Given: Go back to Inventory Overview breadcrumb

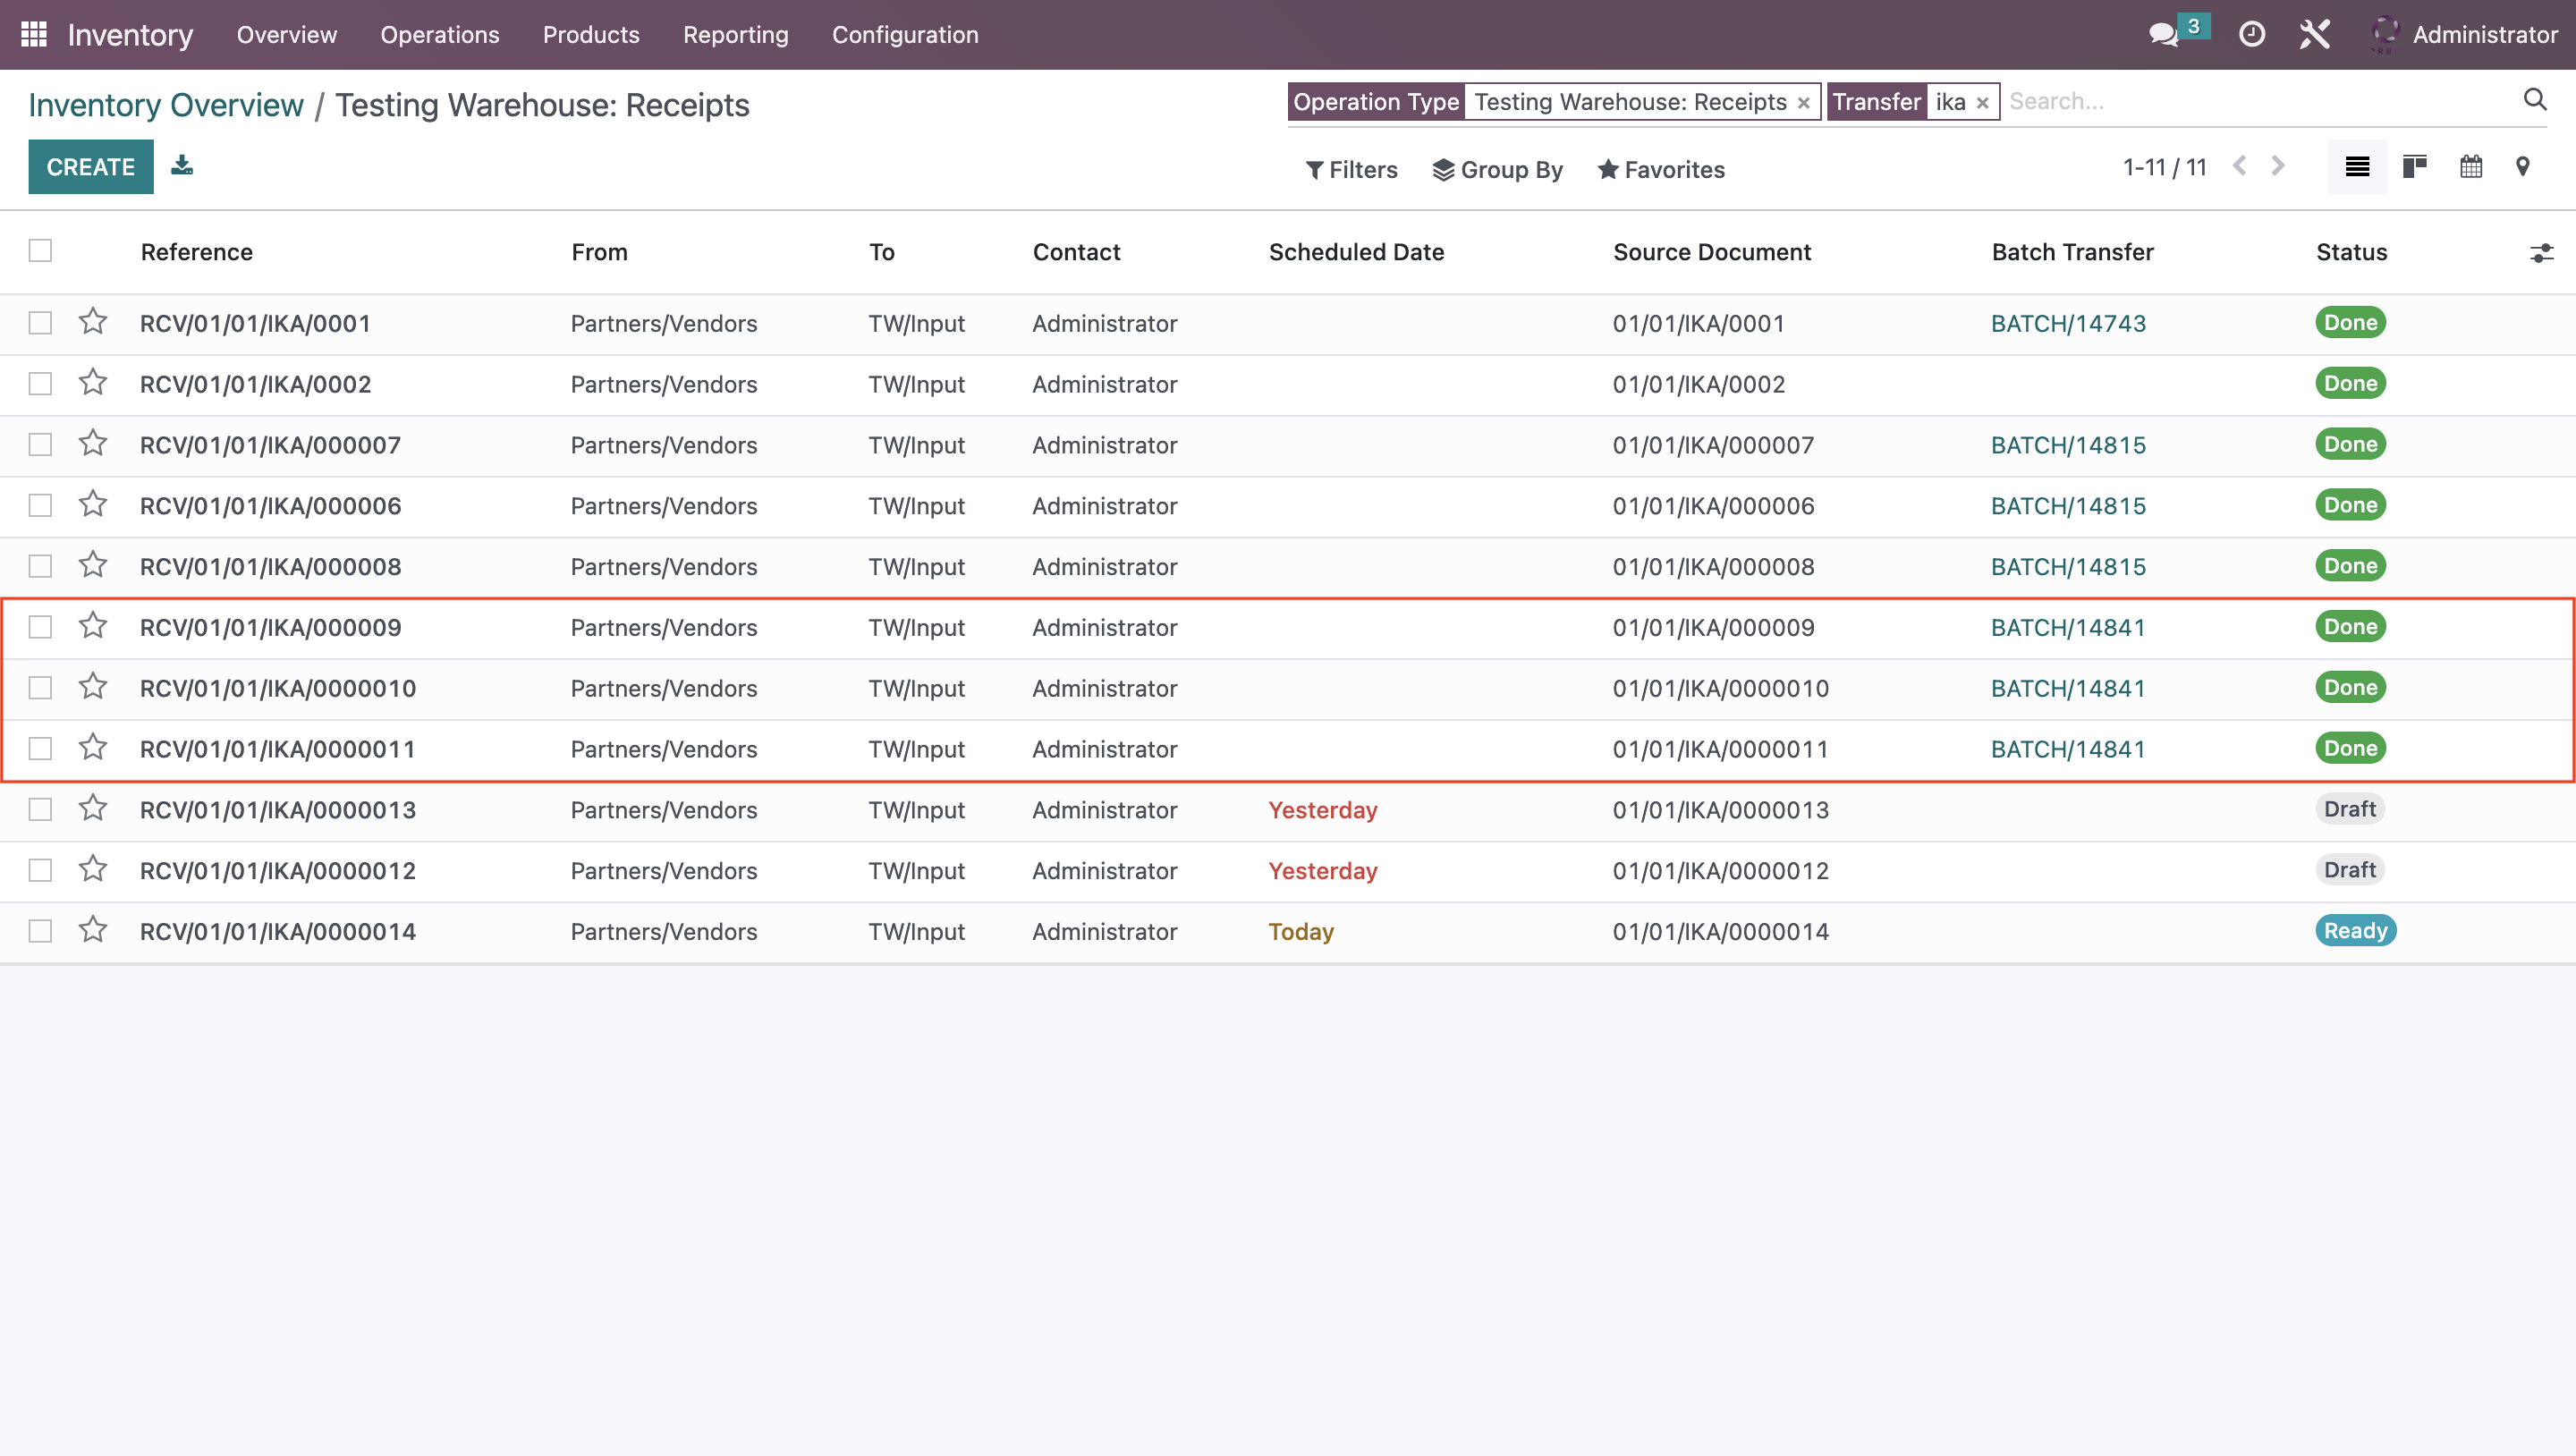Looking at the screenshot, I should click(x=166, y=105).
